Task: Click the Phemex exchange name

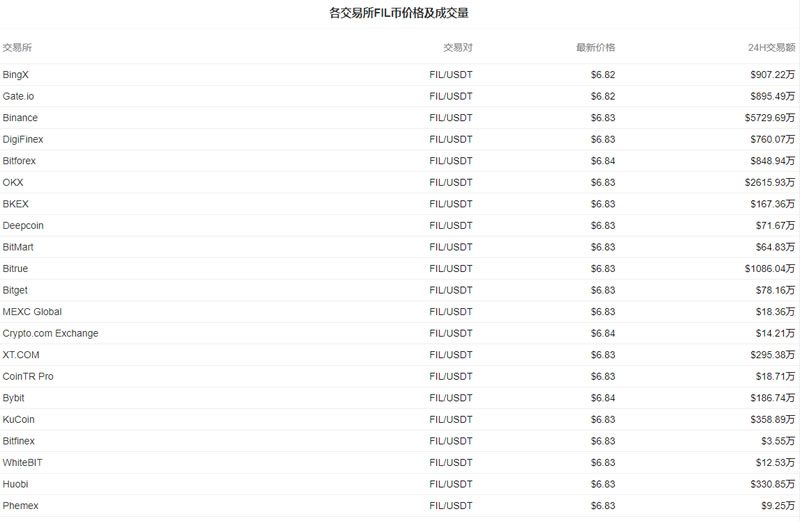Action: tap(20, 506)
